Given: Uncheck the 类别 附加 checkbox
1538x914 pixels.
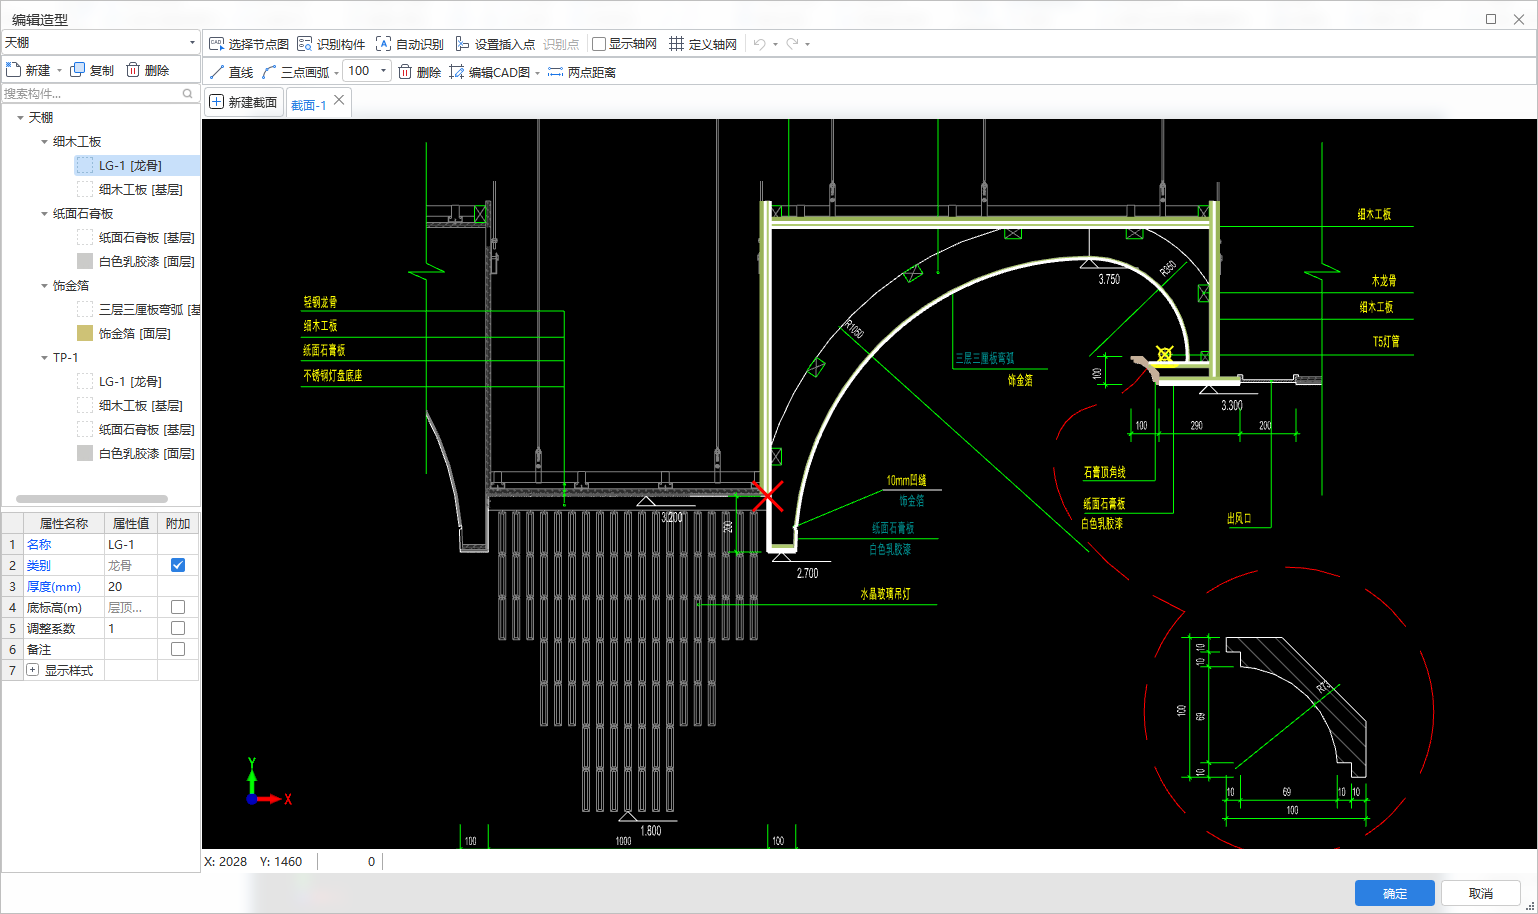Looking at the screenshot, I should pyautogui.click(x=178, y=565).
